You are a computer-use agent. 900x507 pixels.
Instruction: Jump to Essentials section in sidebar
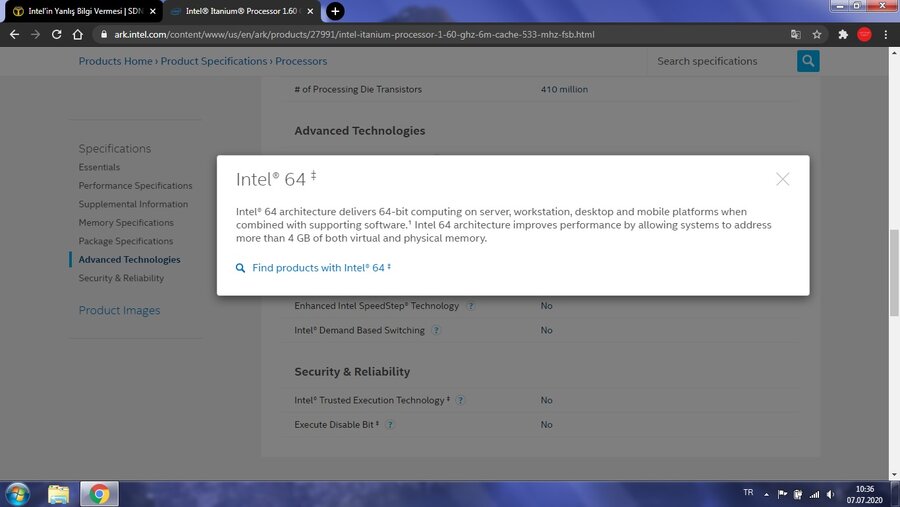click(99, 167)
